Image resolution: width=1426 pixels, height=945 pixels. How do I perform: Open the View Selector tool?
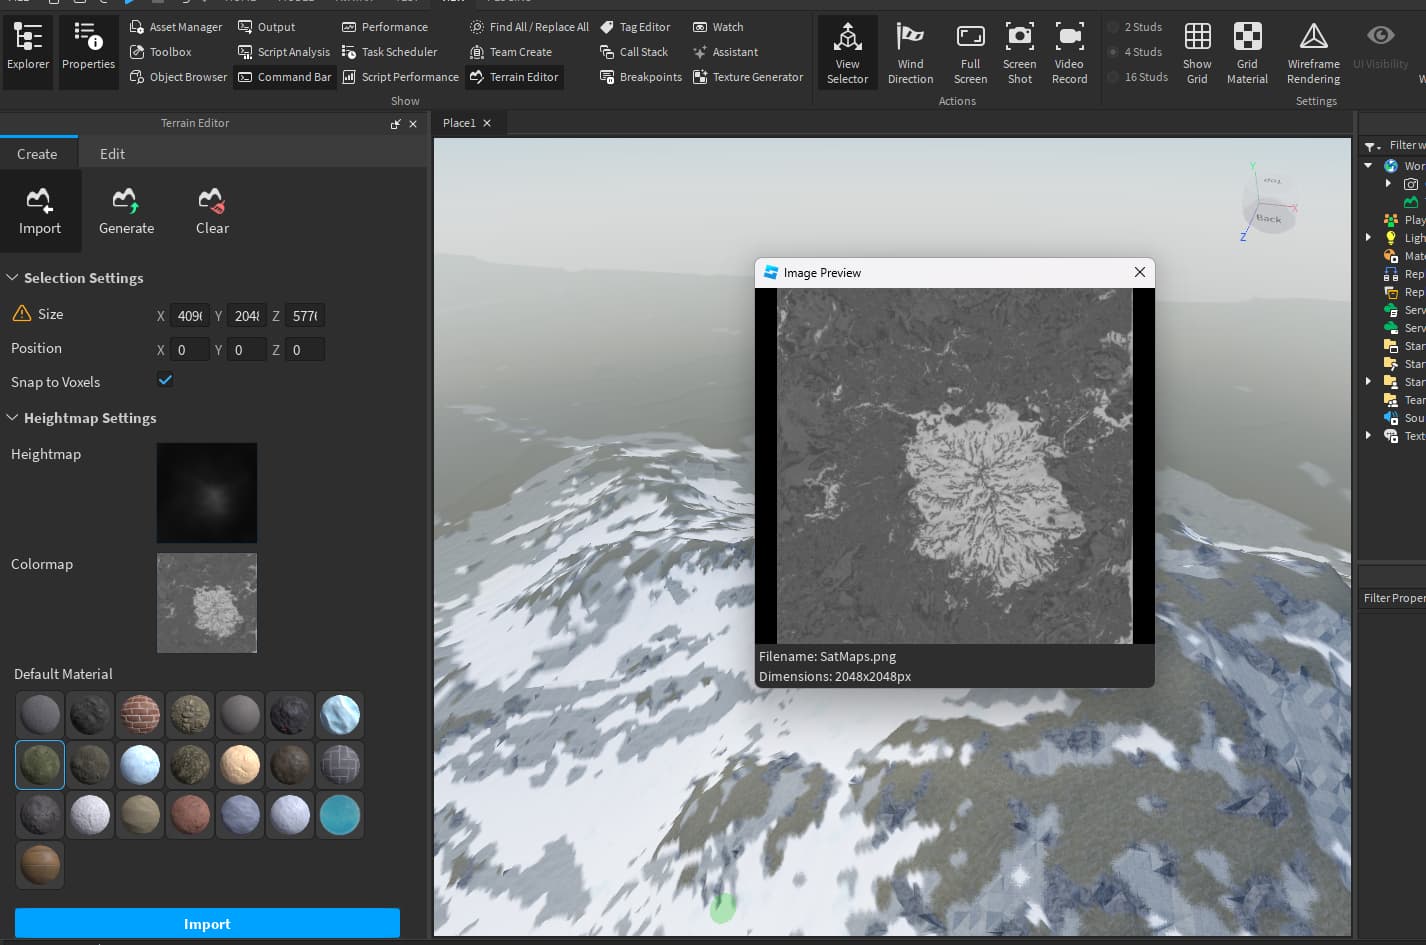(847, 52)
